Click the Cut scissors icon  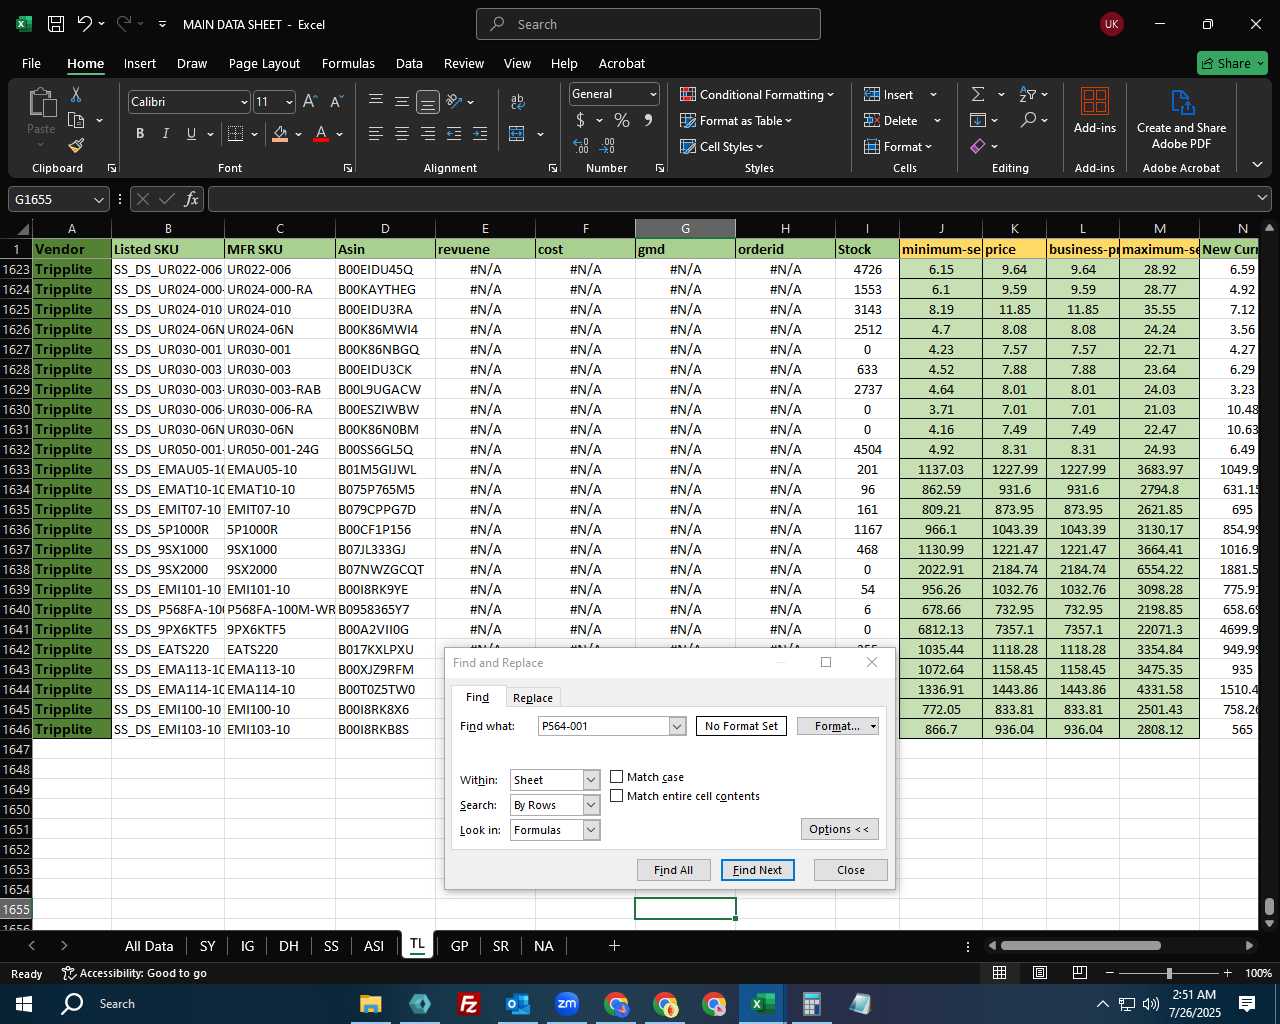coord(76,95)
